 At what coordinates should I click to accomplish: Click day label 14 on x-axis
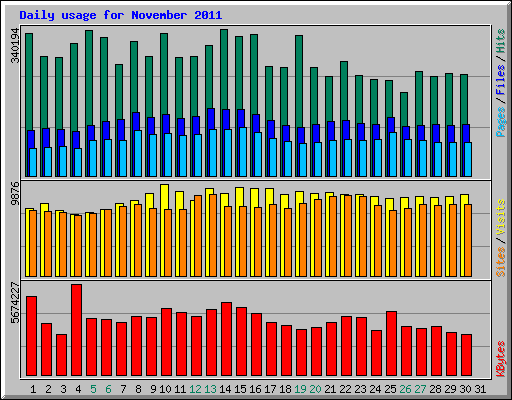point(225,389)
